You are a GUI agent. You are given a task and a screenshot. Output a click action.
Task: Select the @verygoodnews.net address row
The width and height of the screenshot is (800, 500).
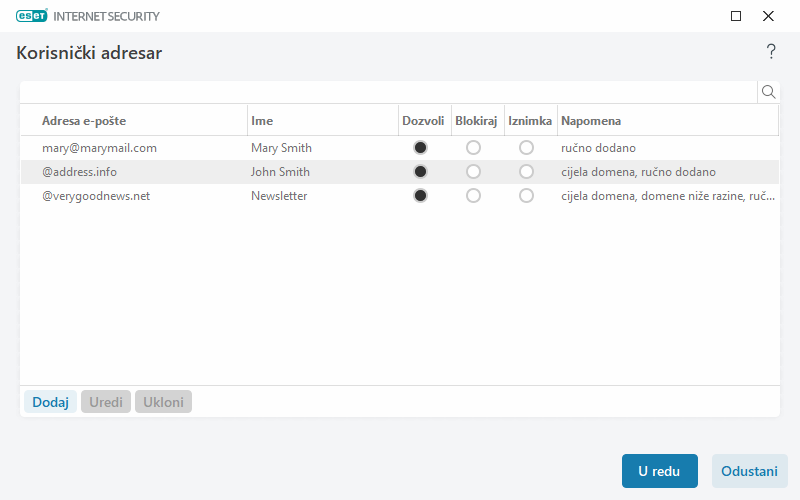96,196
